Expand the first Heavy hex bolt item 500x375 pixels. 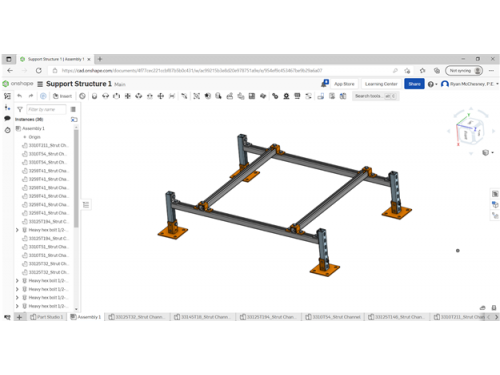pos(17,230)
